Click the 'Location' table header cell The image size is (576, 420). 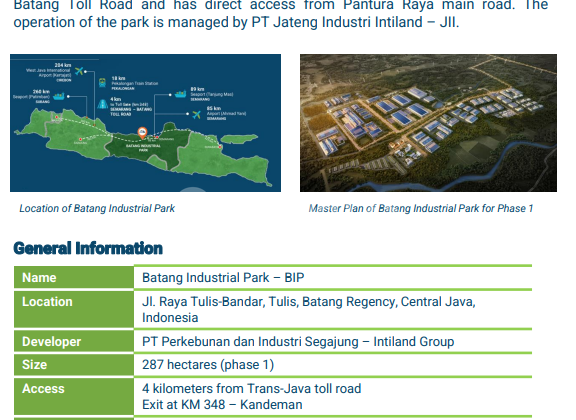[x=74, y=309]
